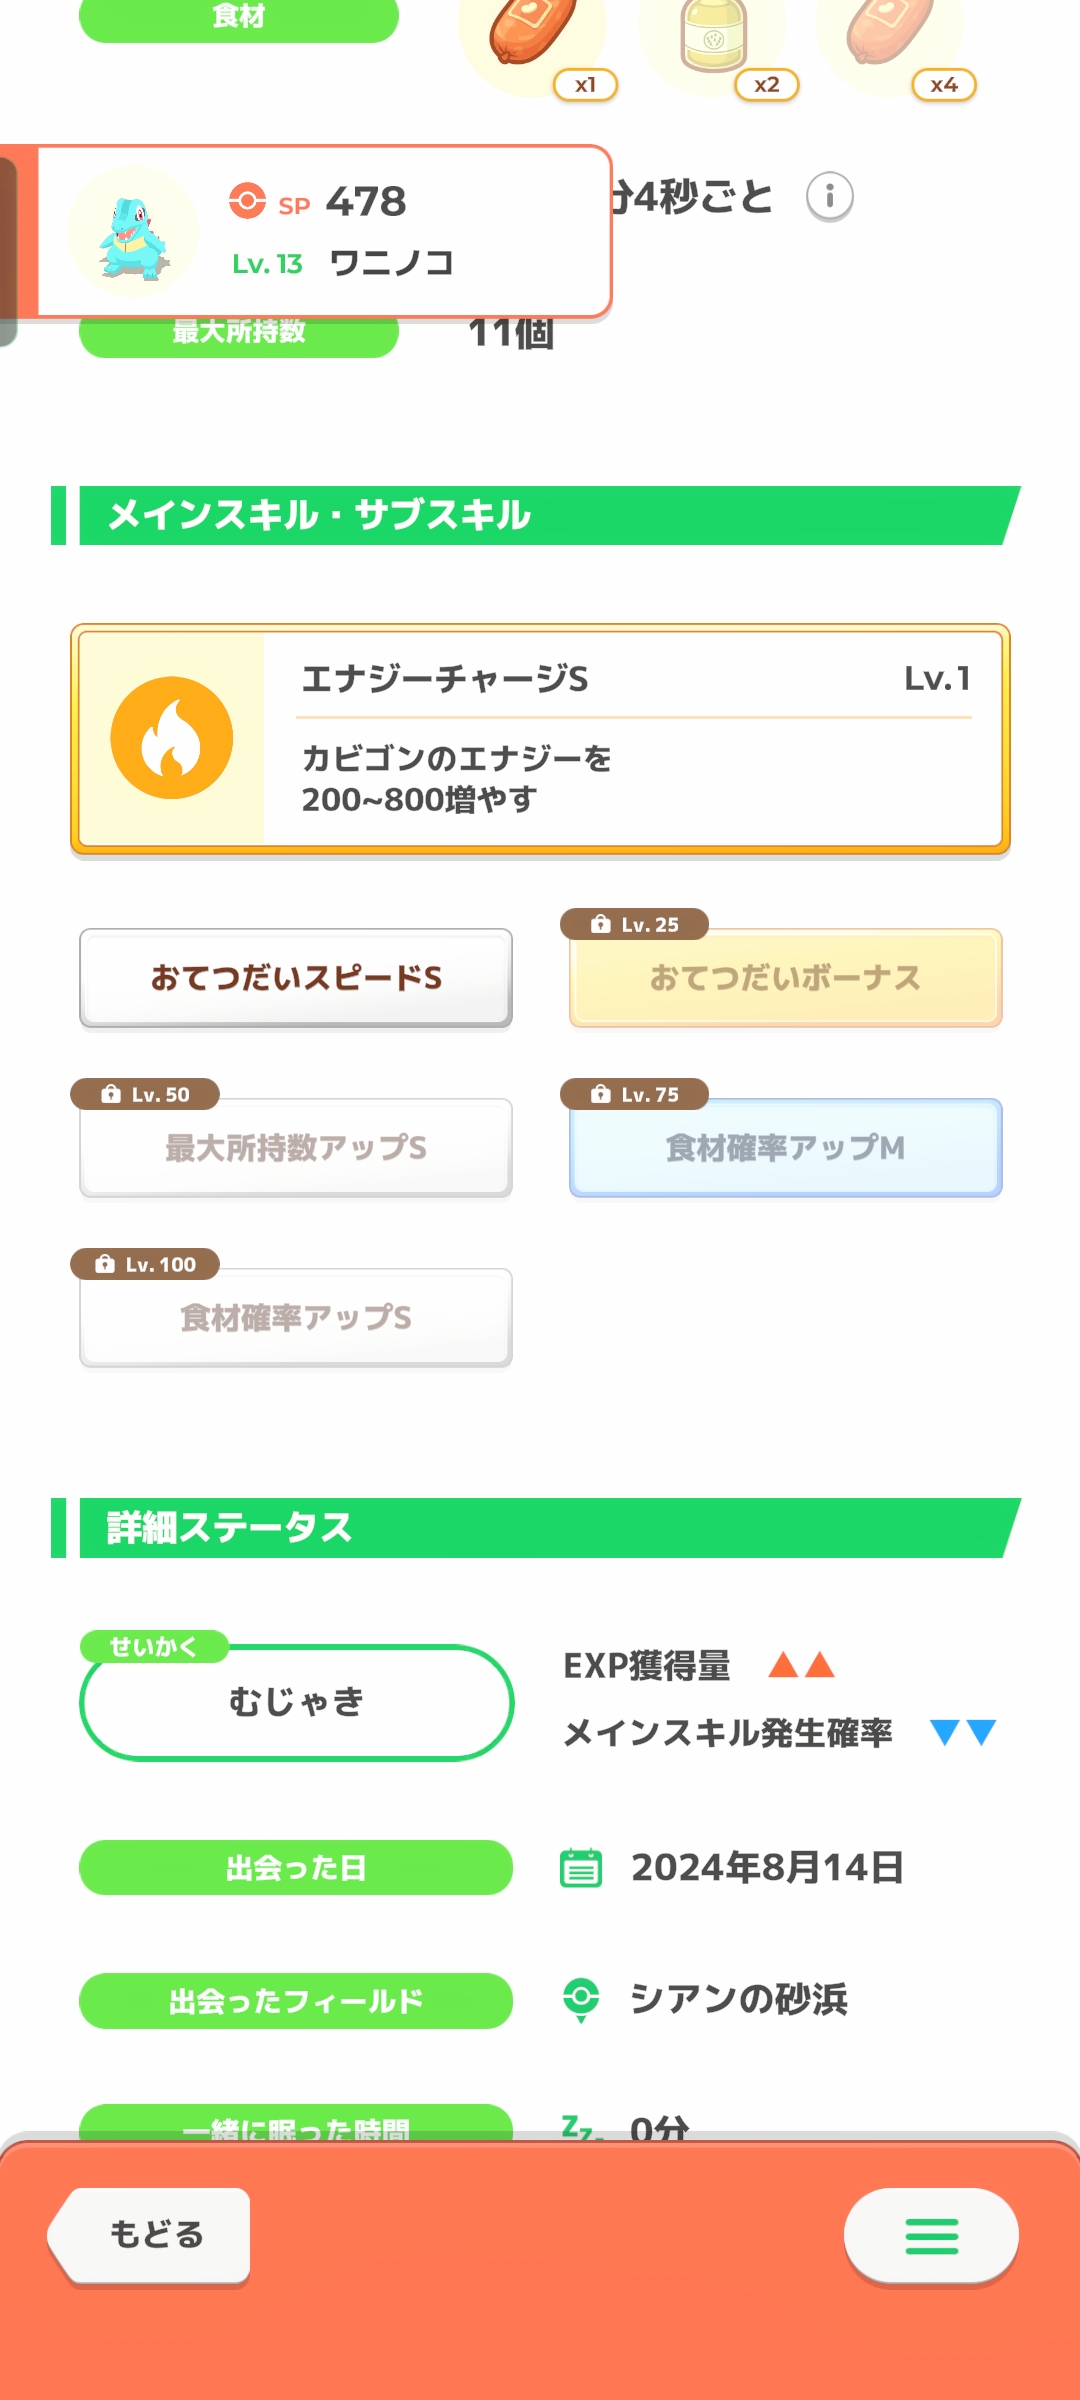Select the おてつだいスピードS sub skill
The width and height of the screenshot is (1080, 2400).
coord(296,978)
